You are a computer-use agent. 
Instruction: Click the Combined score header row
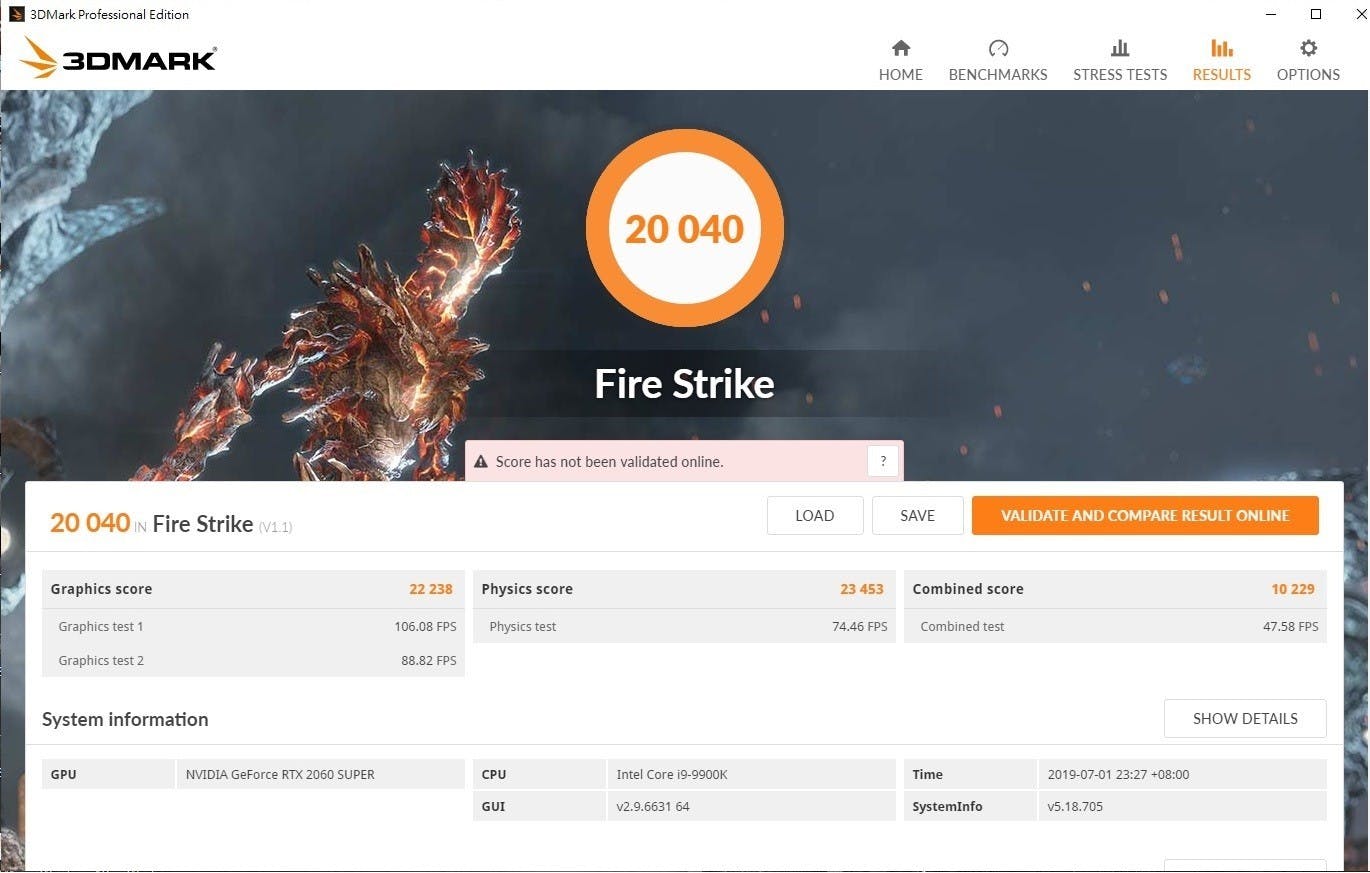(x=1114, y=589)
